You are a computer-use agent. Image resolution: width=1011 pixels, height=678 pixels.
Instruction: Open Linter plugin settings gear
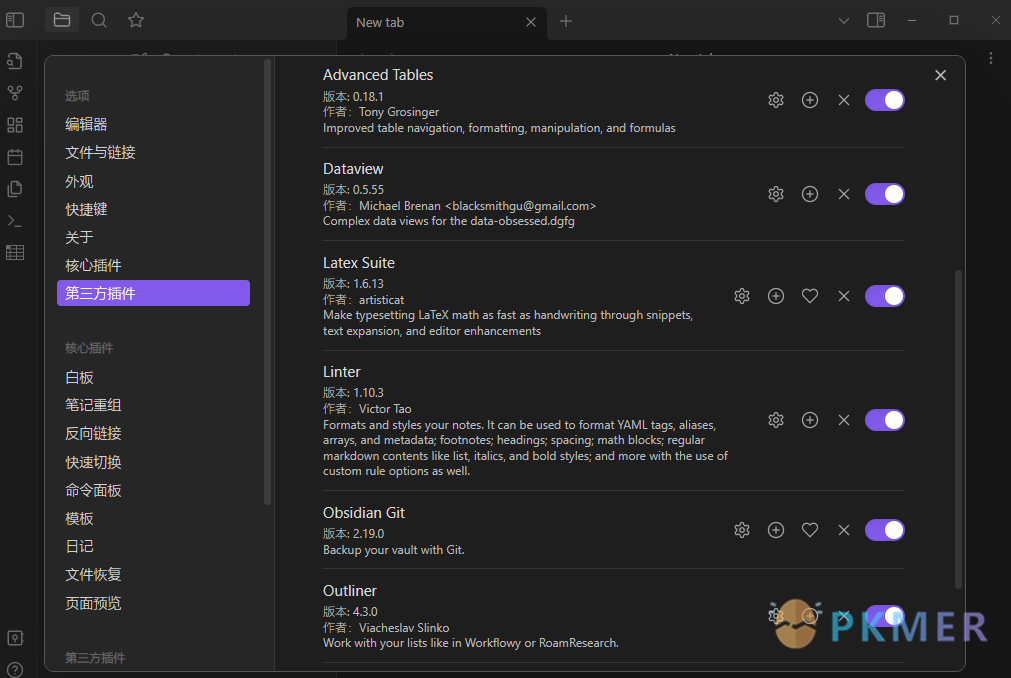pyautogui.click(x=776, y=420)
